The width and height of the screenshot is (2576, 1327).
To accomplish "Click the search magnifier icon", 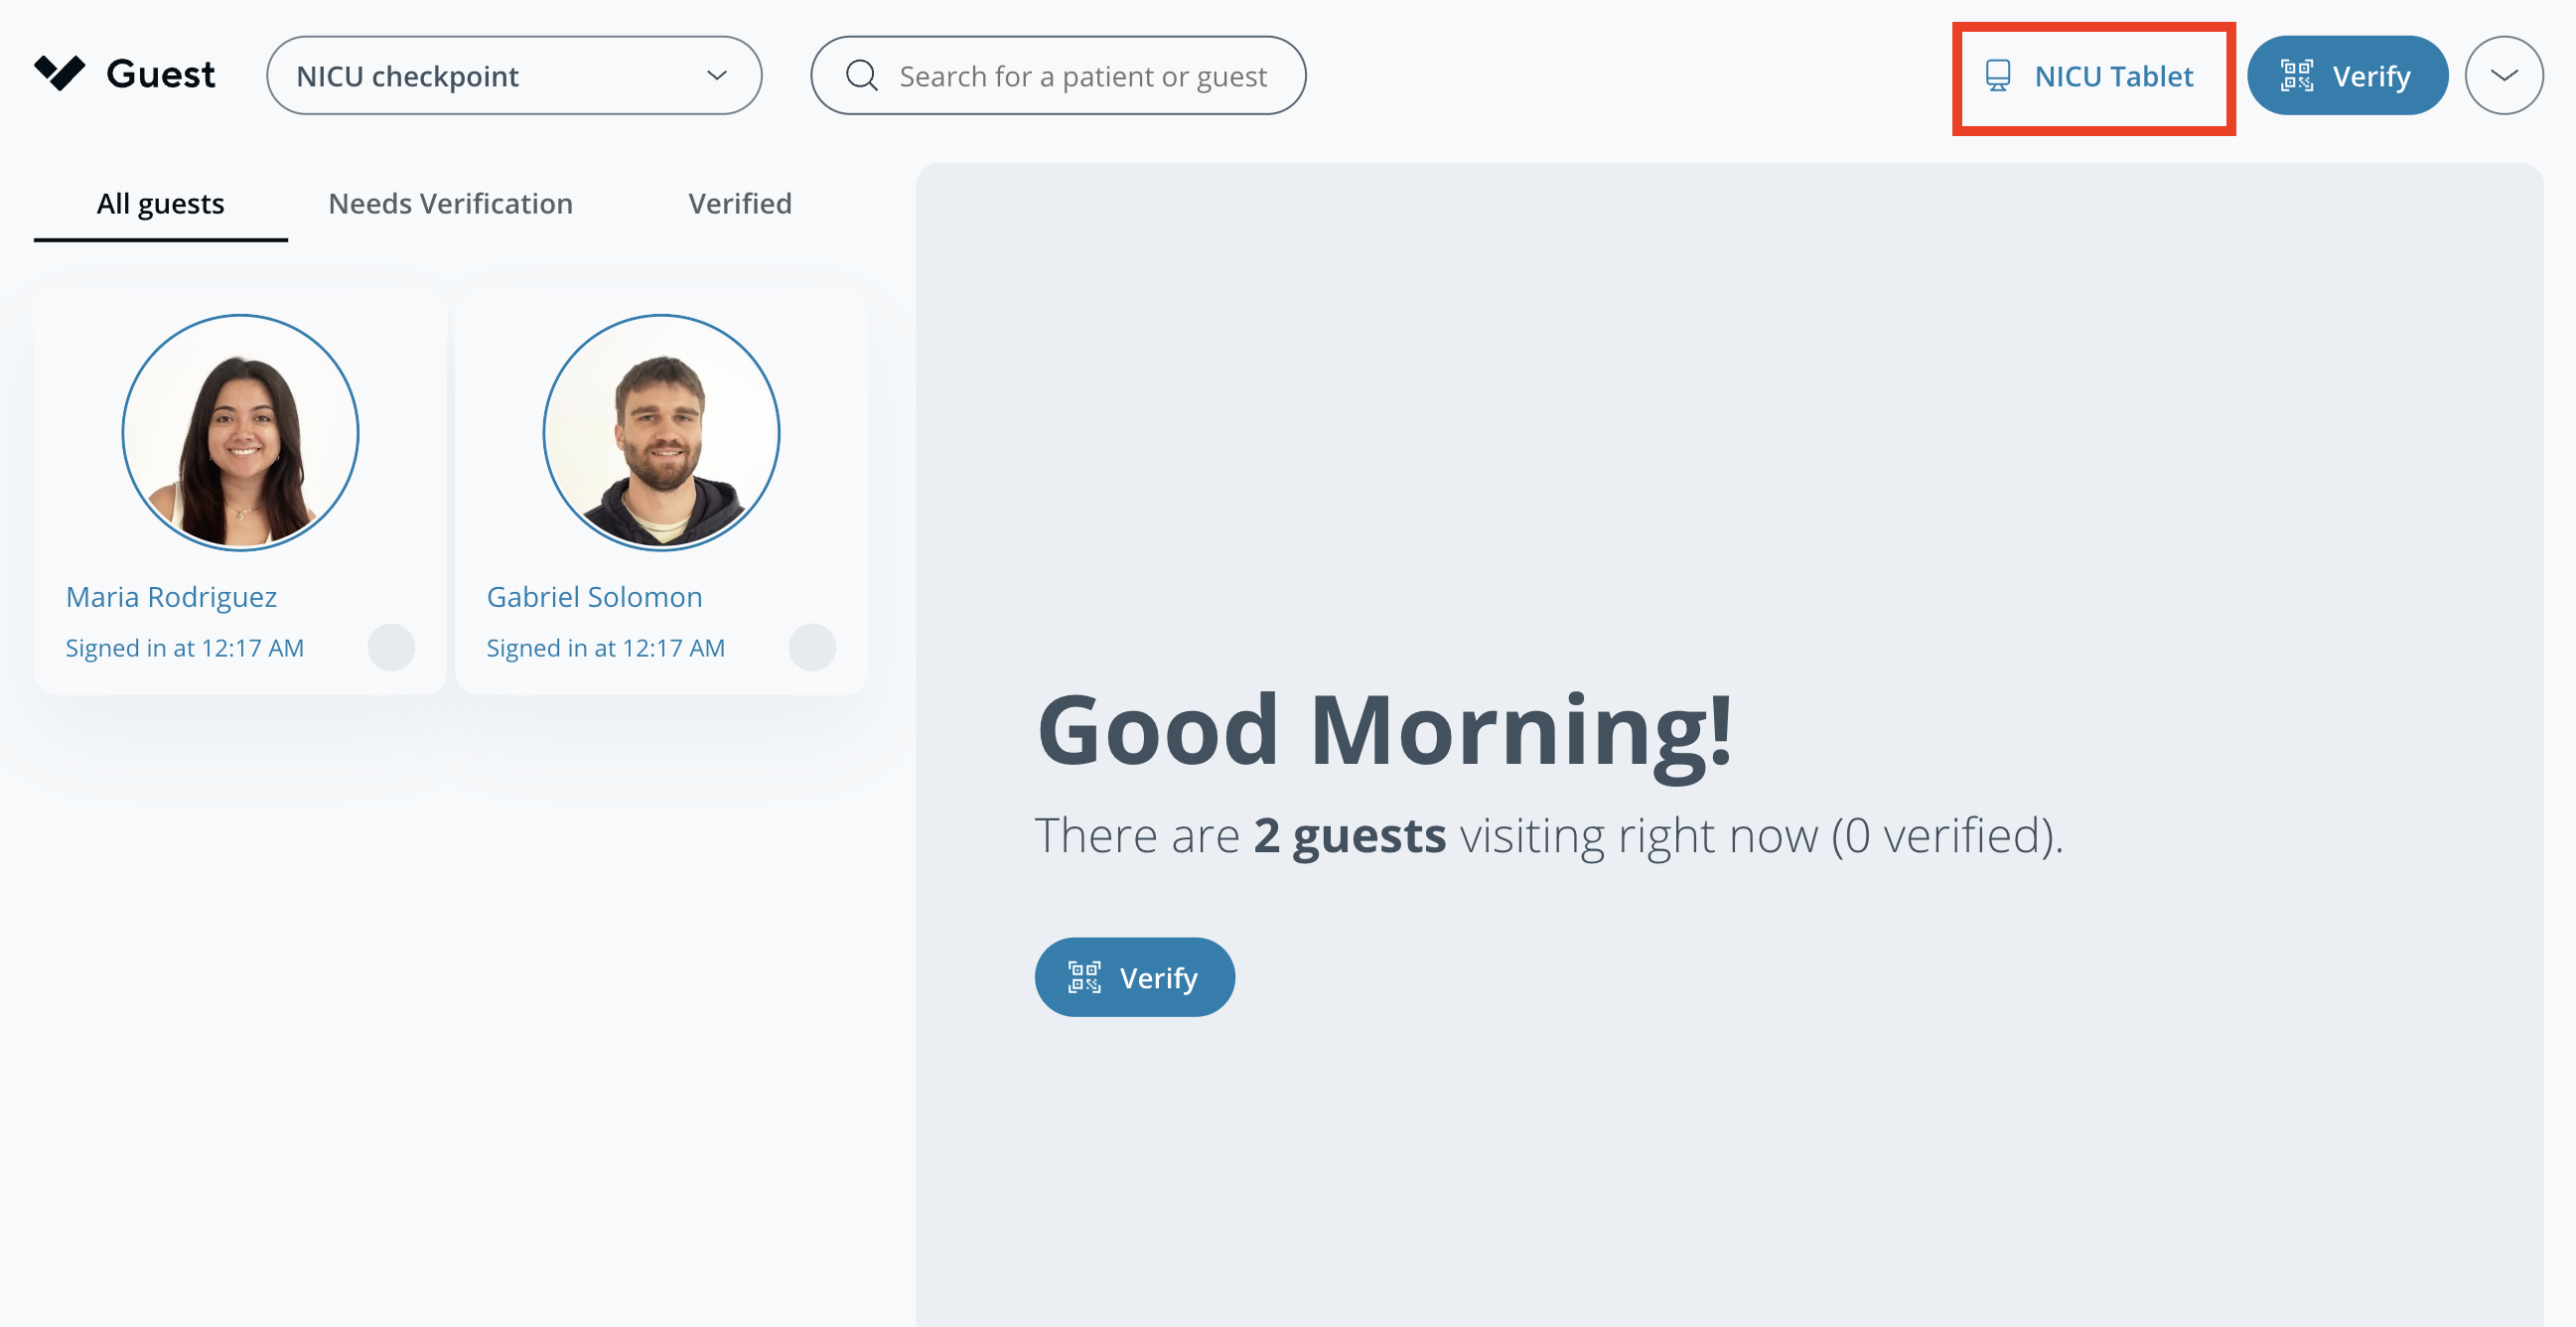I will pyautogui.click(x=861, y=76).
